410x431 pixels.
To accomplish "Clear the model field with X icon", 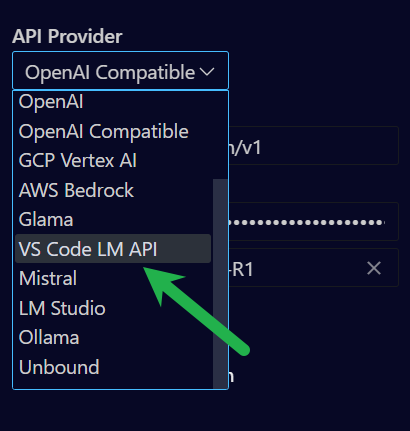I will (374, 268).
